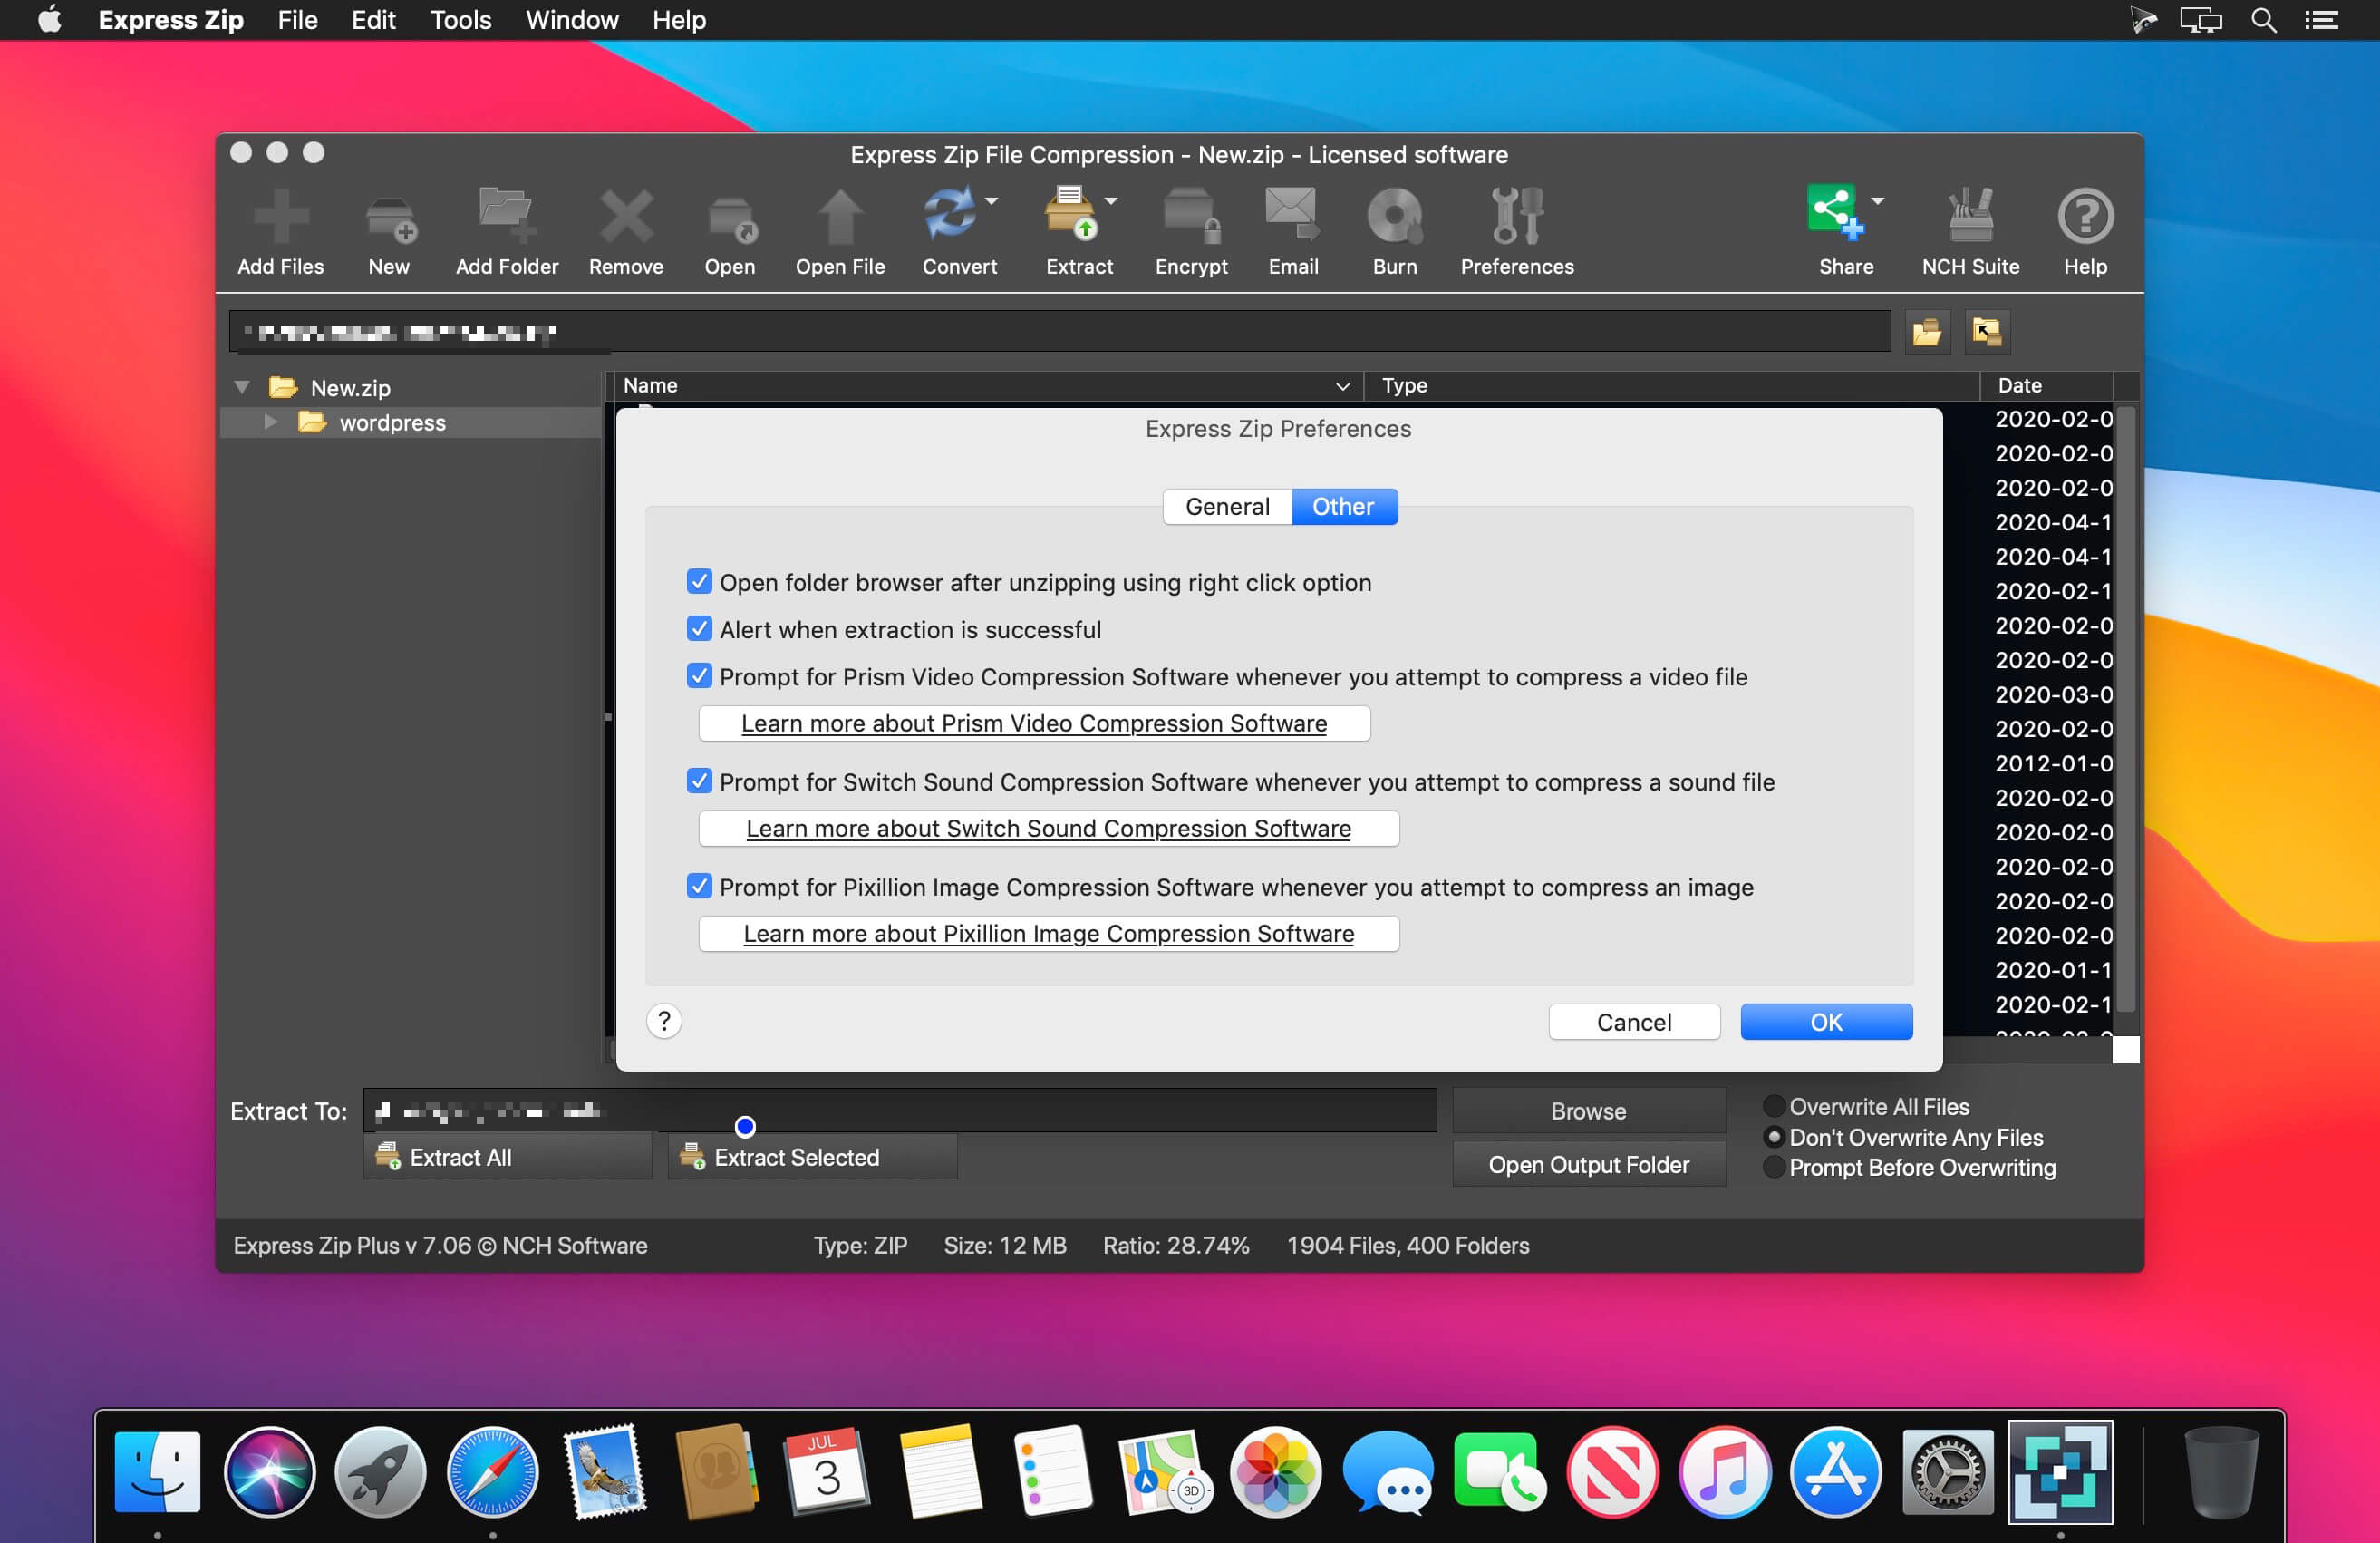Select the Encrypt toolbar icon
The width and height of the screenshot is (2380, 1543).
click(1191, 216)
